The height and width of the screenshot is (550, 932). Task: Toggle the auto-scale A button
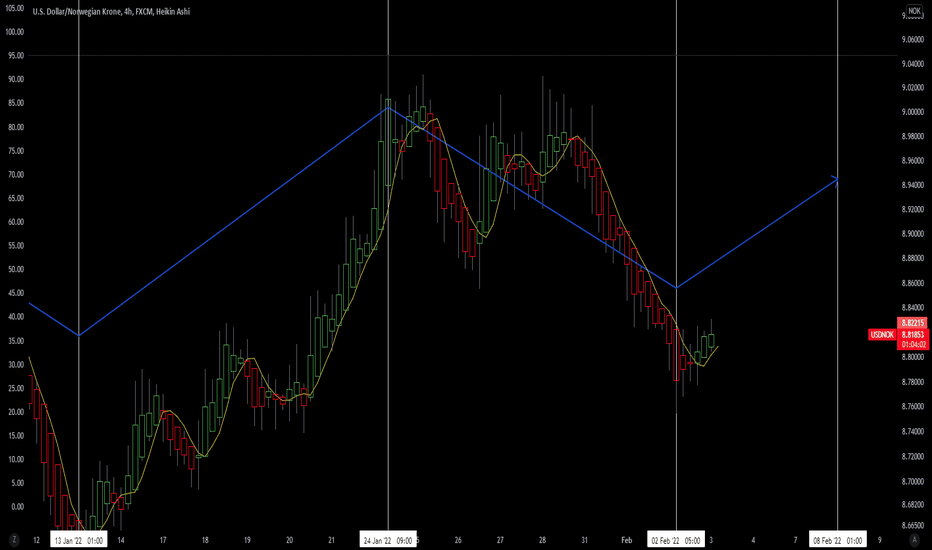pyautogui.click(x=914, y=540)
